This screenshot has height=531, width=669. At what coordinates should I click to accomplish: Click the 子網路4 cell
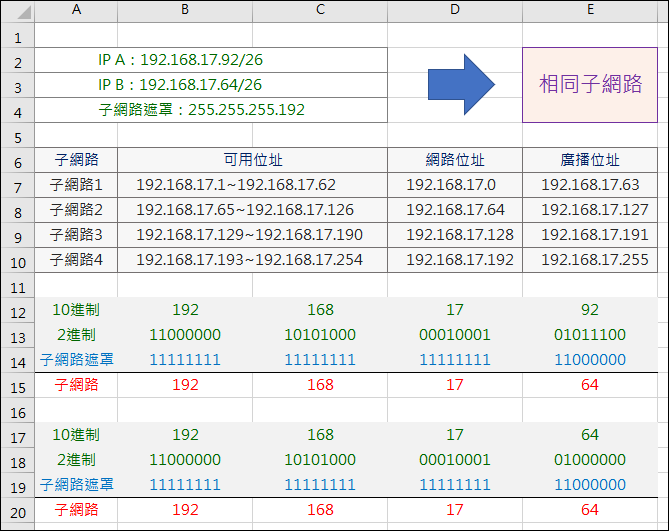click(76, 260)
